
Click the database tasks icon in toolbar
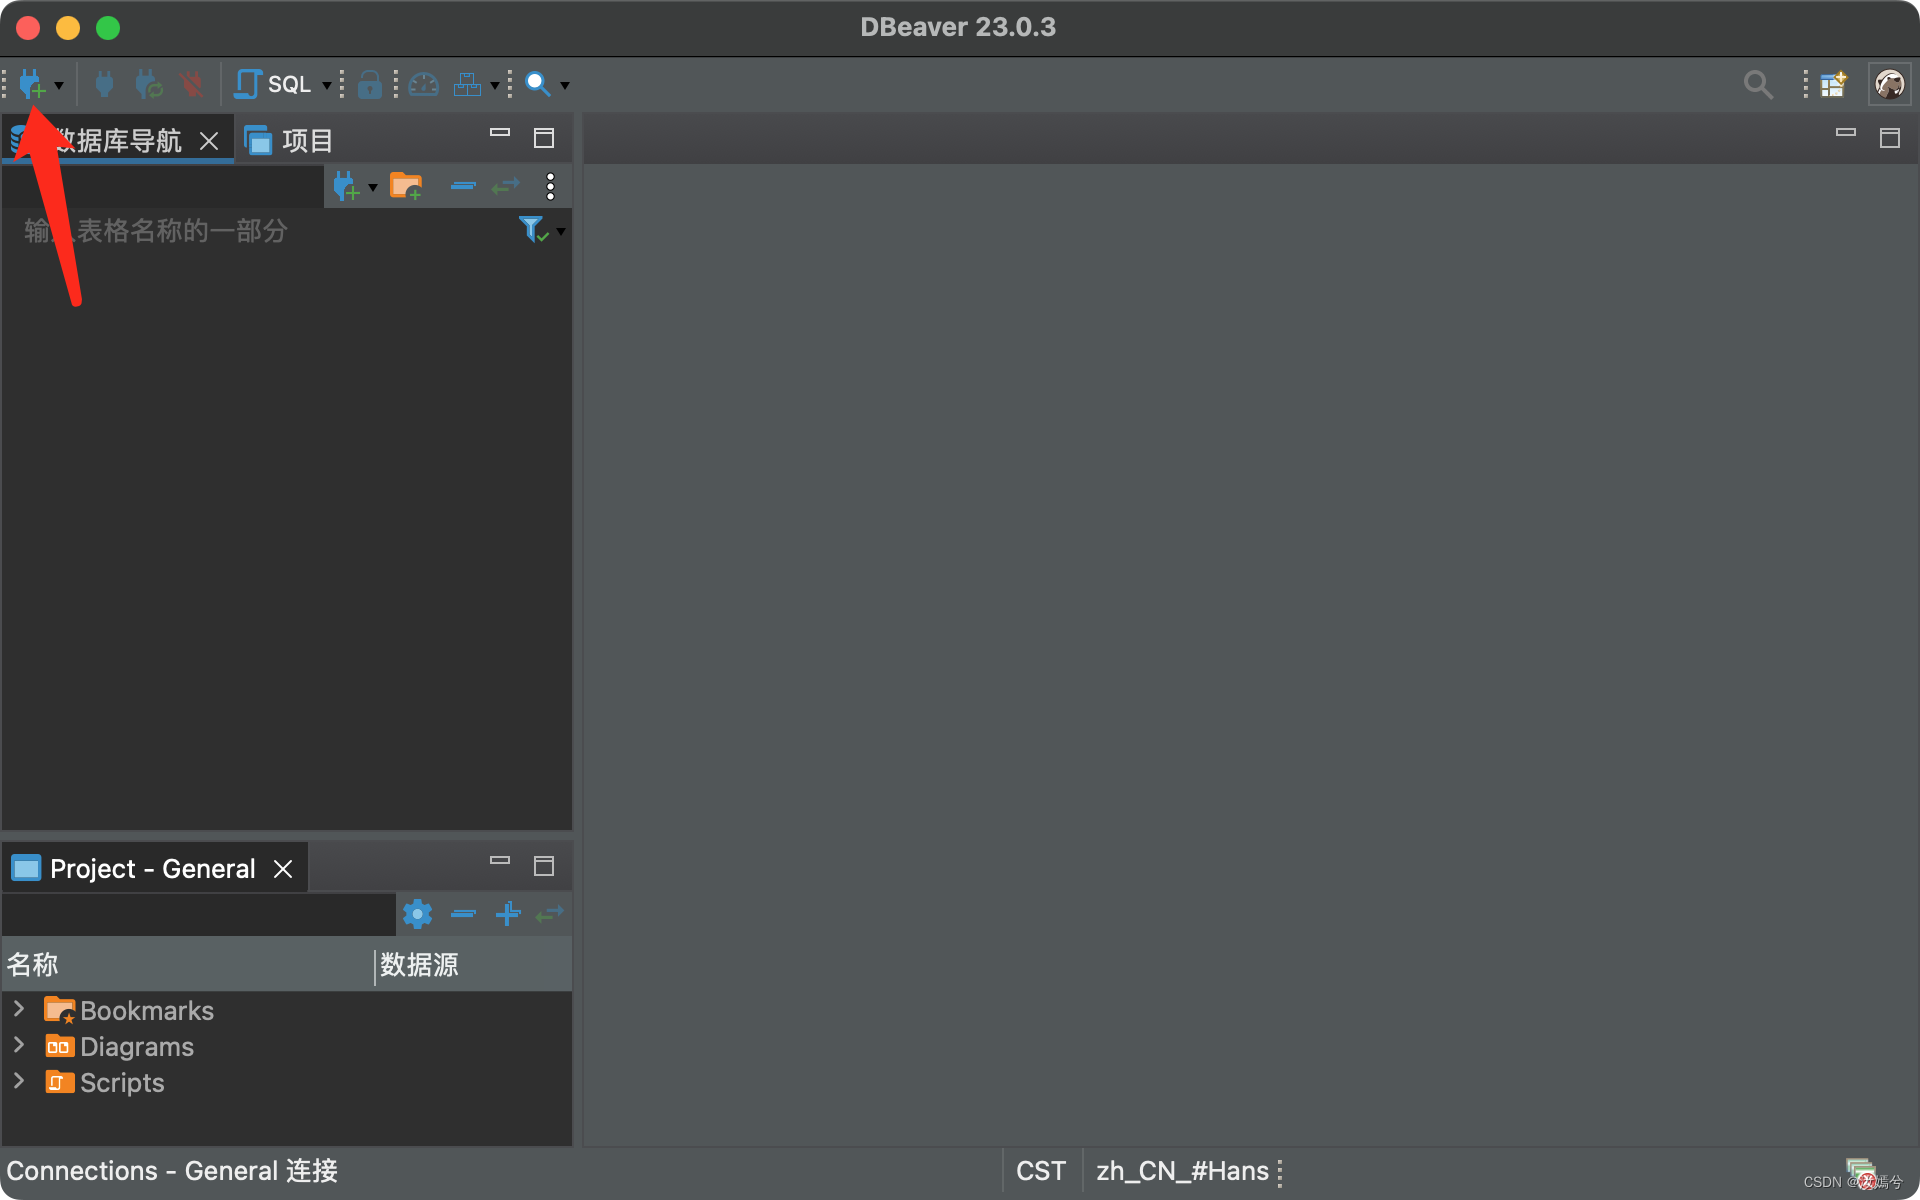467,84
